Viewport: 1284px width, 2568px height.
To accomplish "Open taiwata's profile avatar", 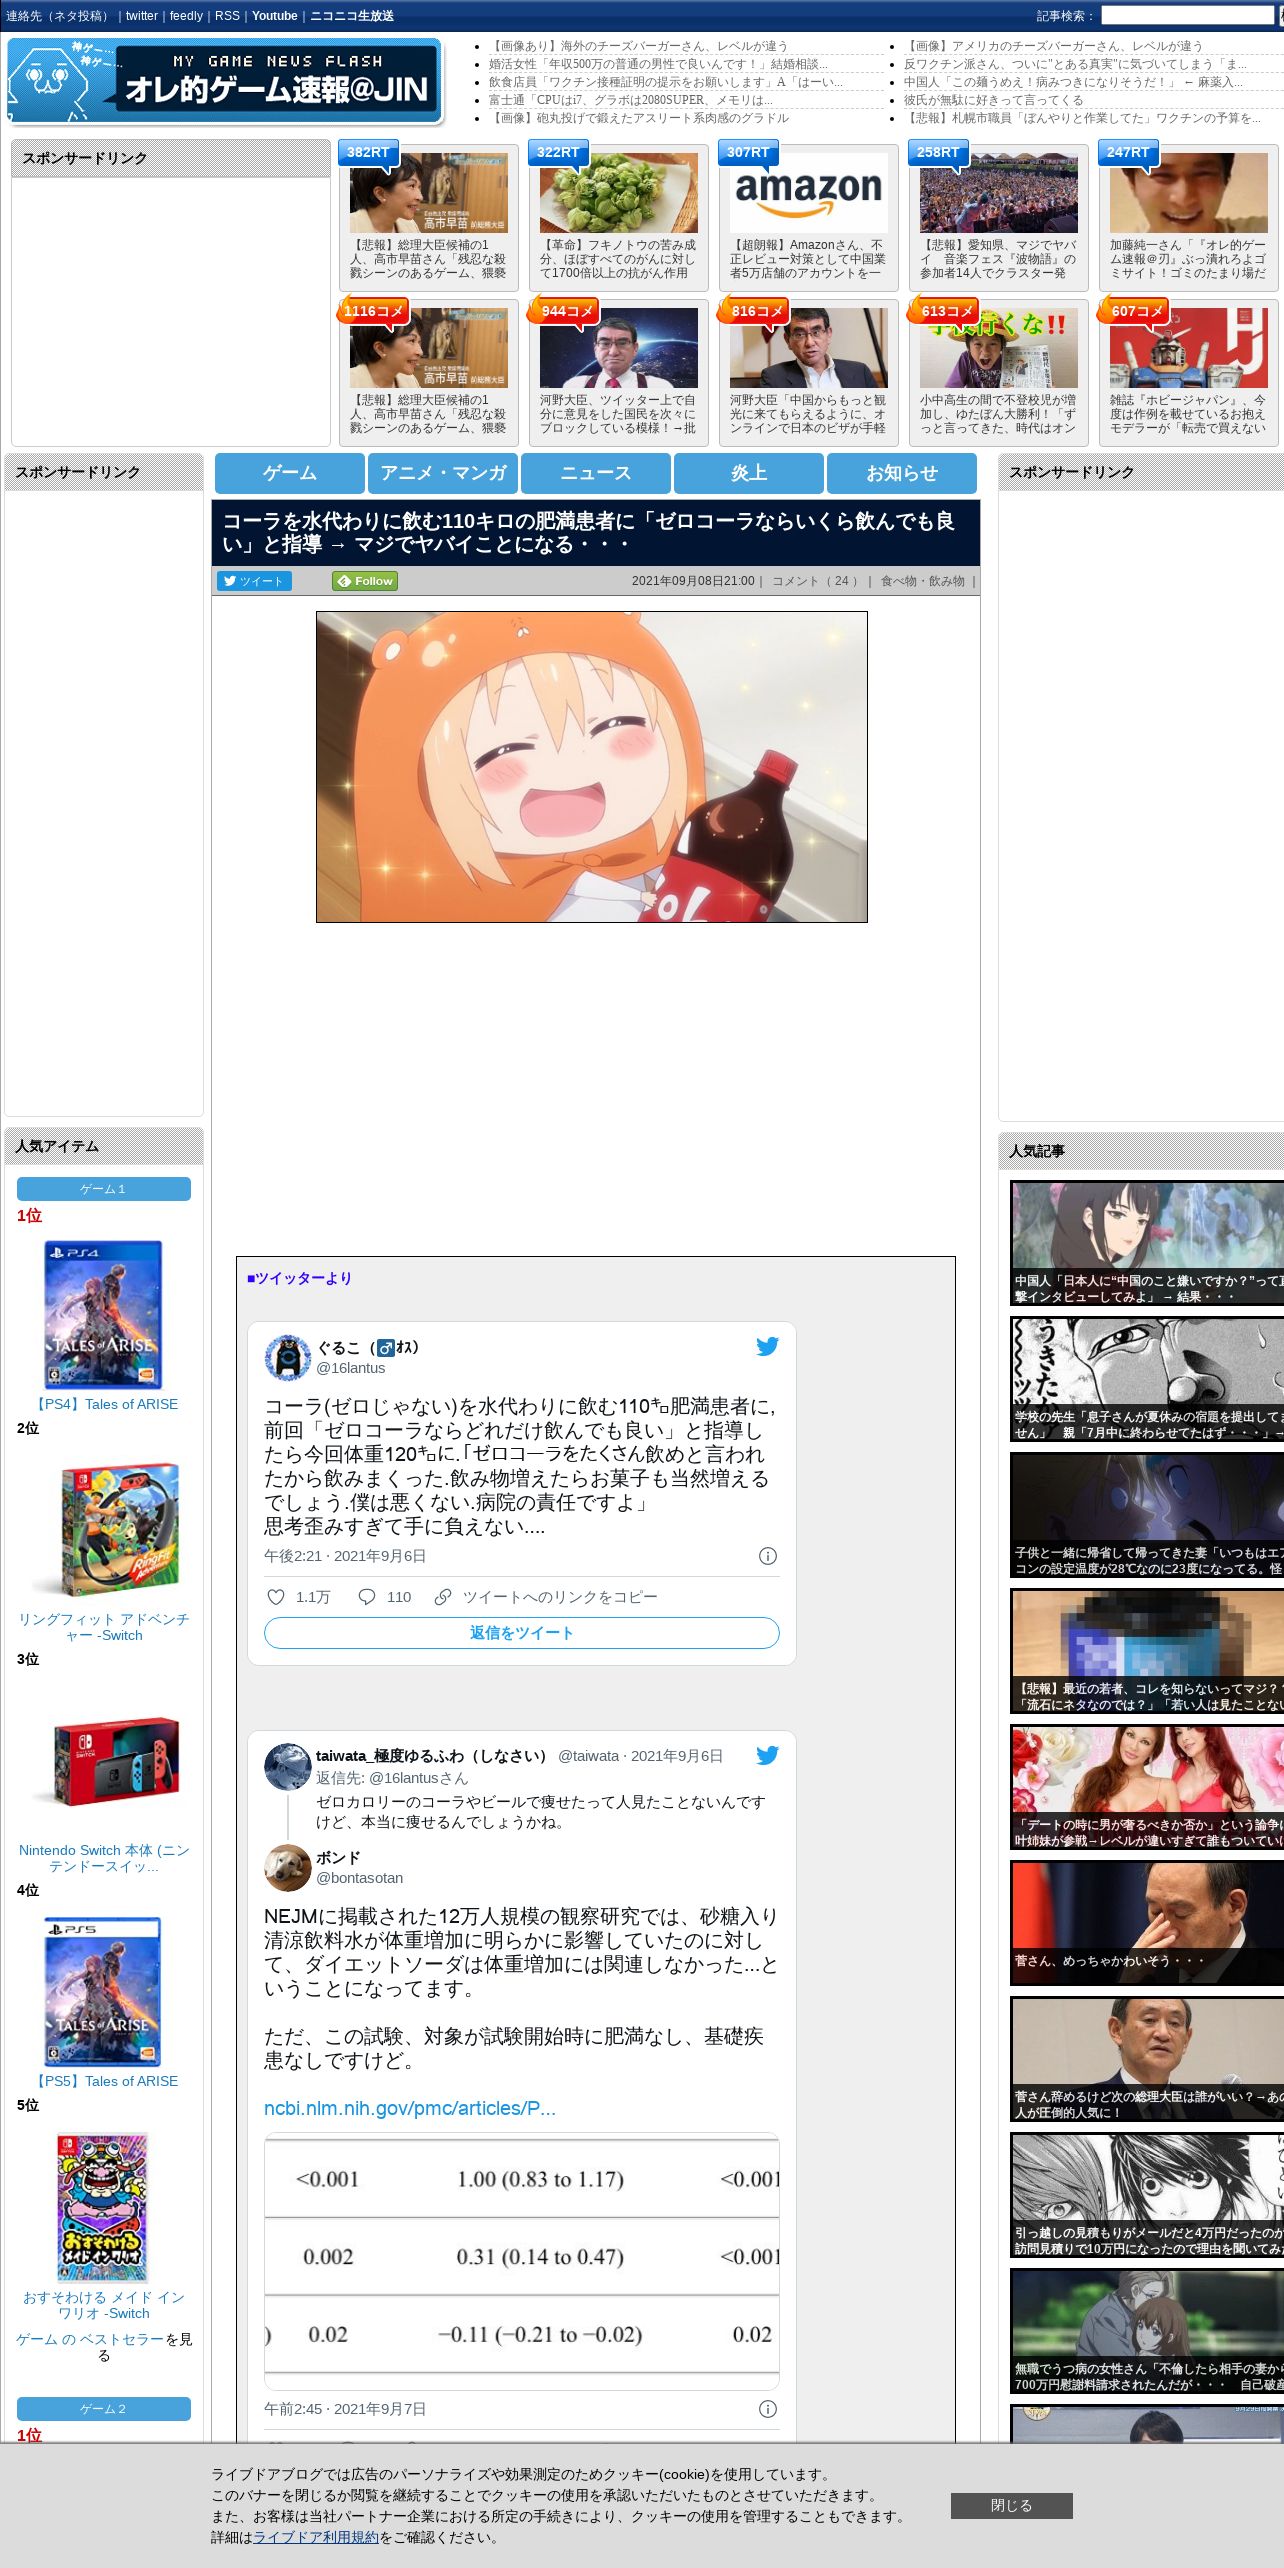I will coord(287,1767).
